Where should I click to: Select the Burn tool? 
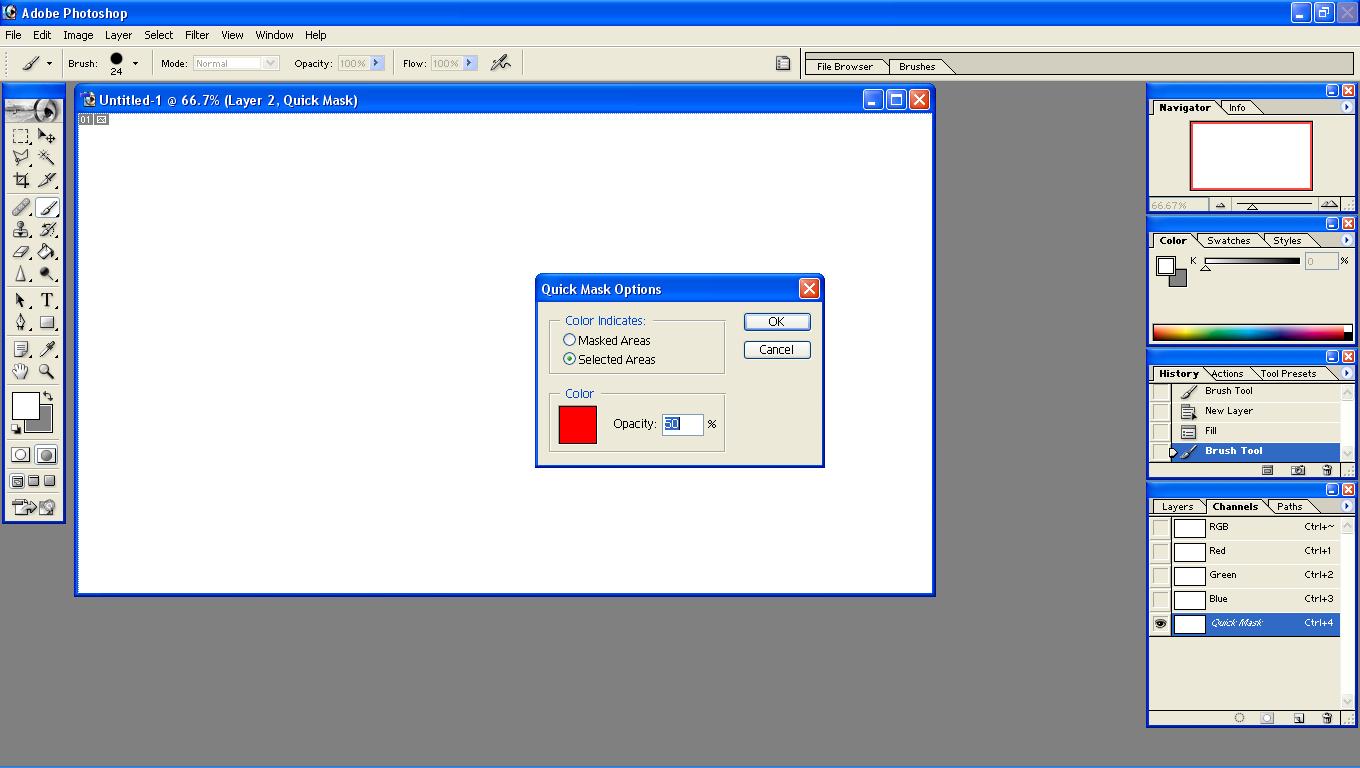pyautogui.click(x=47, y=274)
